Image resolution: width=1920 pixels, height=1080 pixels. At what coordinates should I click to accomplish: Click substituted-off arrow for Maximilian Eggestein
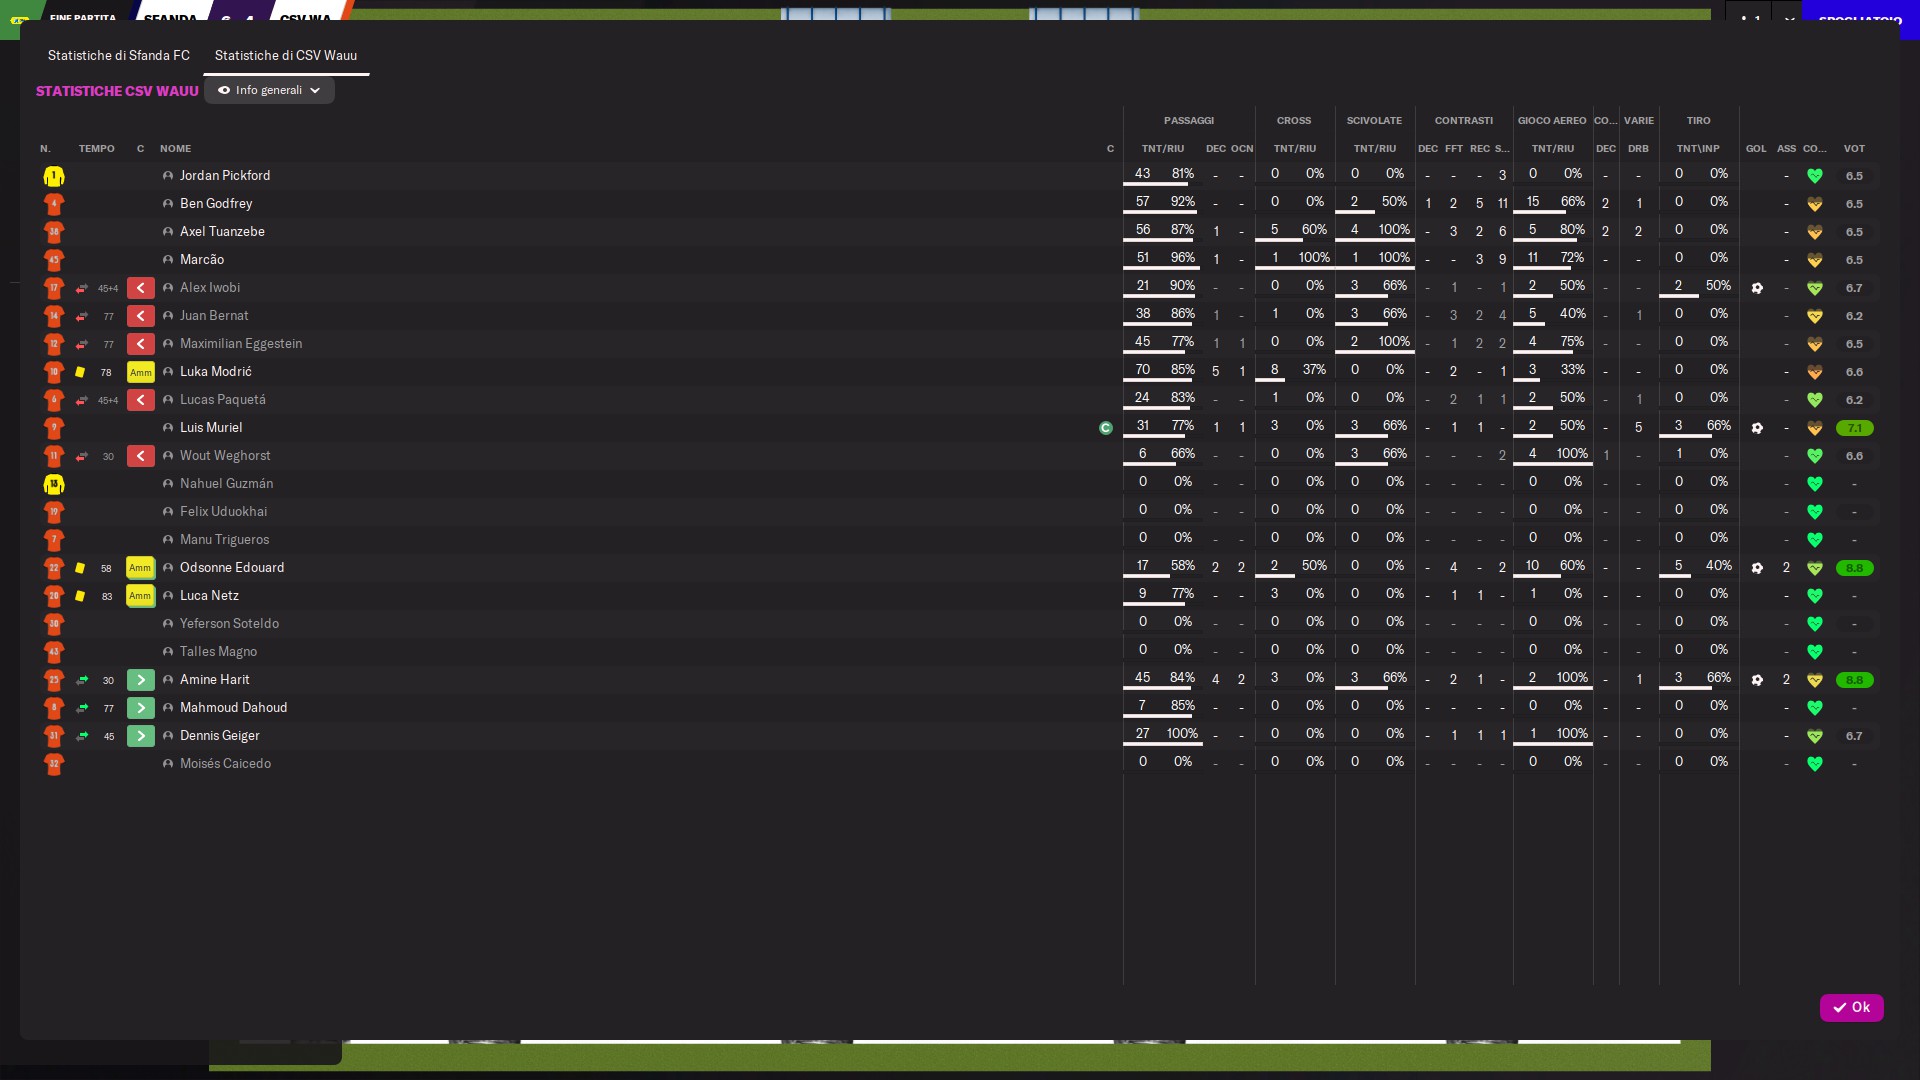(x=141, y=344)
